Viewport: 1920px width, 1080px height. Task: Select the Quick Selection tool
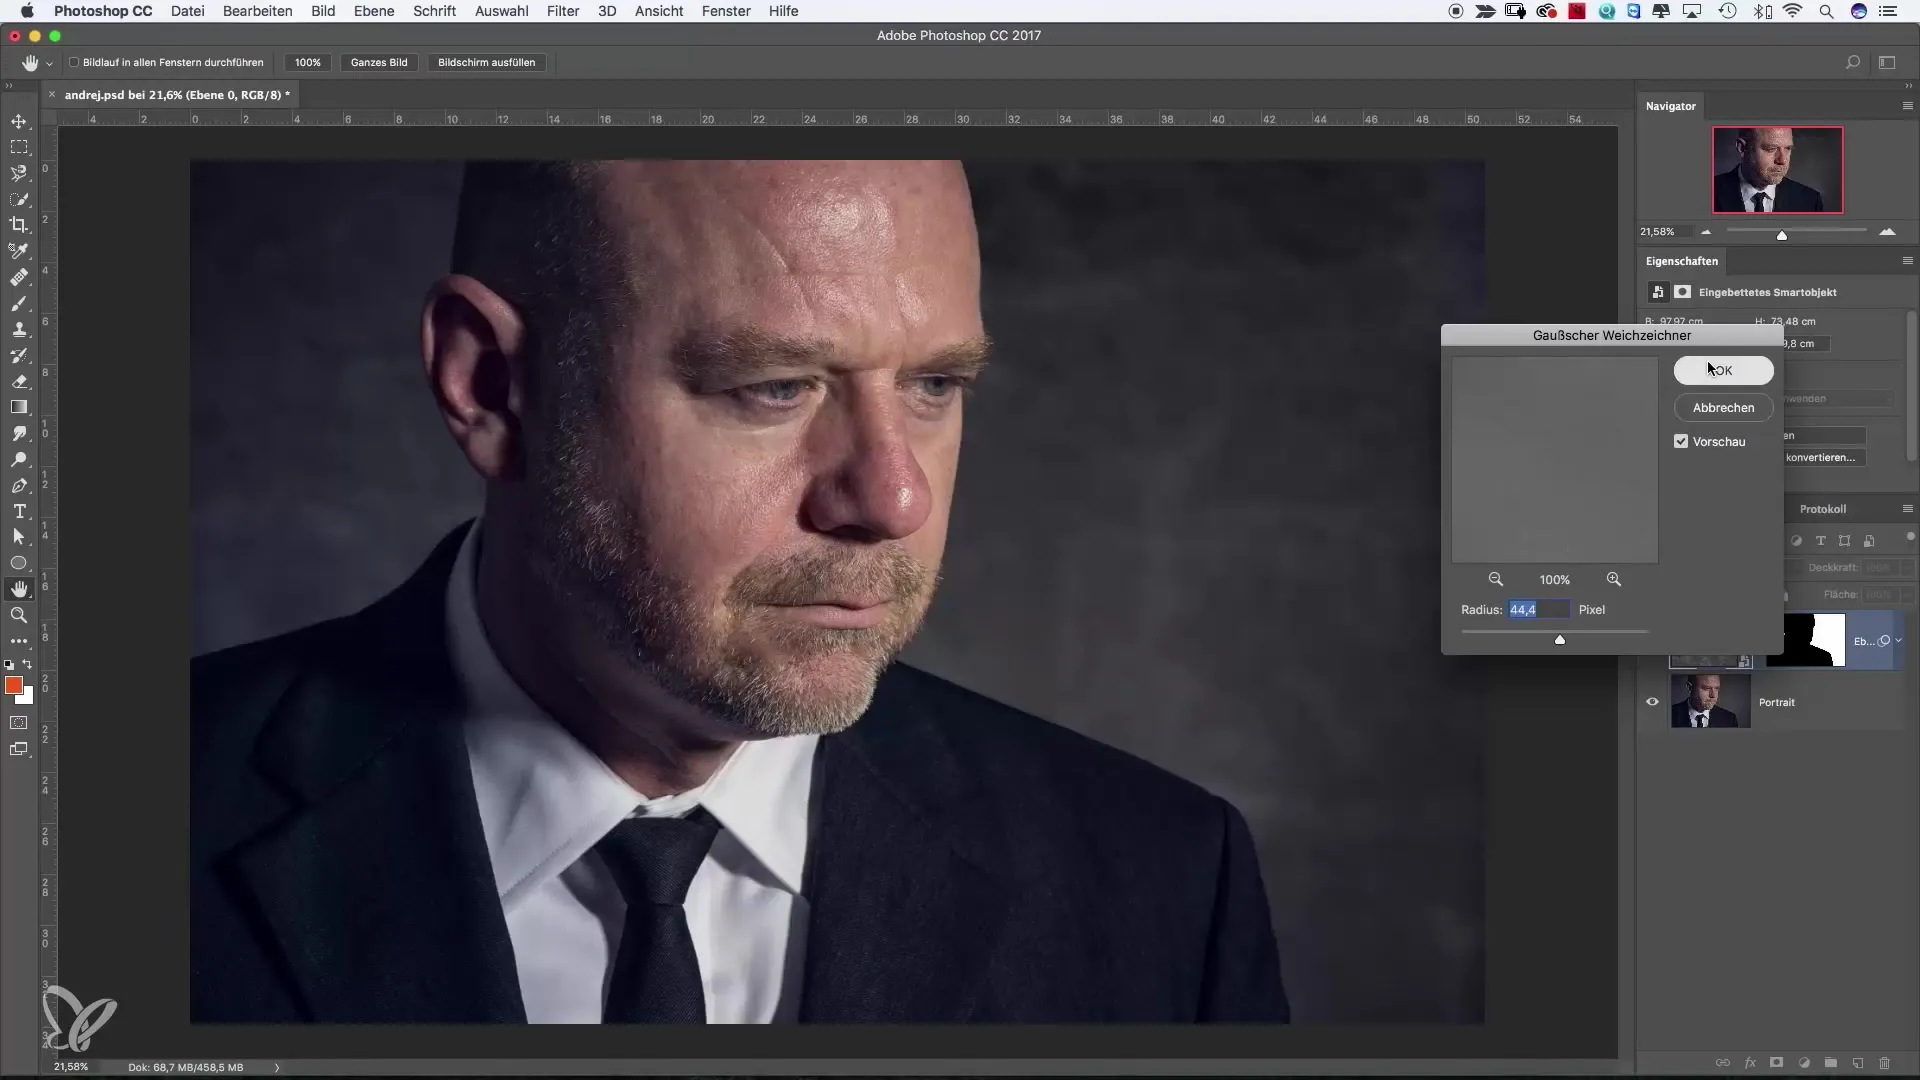tap(19, 199)
